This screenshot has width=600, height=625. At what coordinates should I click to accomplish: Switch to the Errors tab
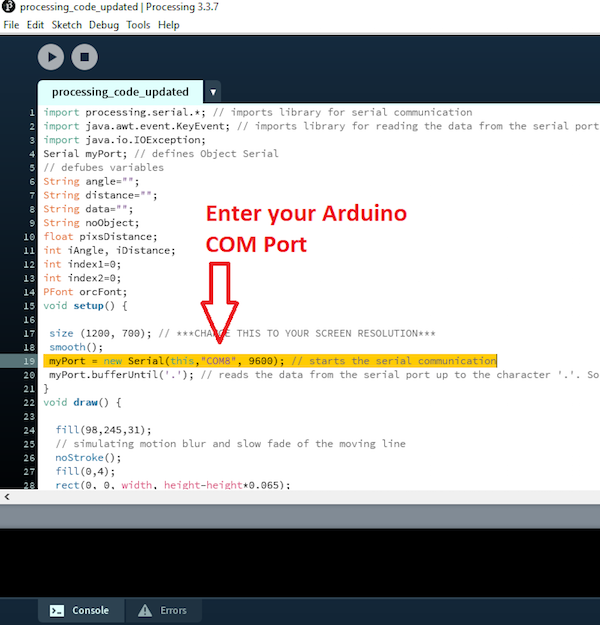coord(163,610)
